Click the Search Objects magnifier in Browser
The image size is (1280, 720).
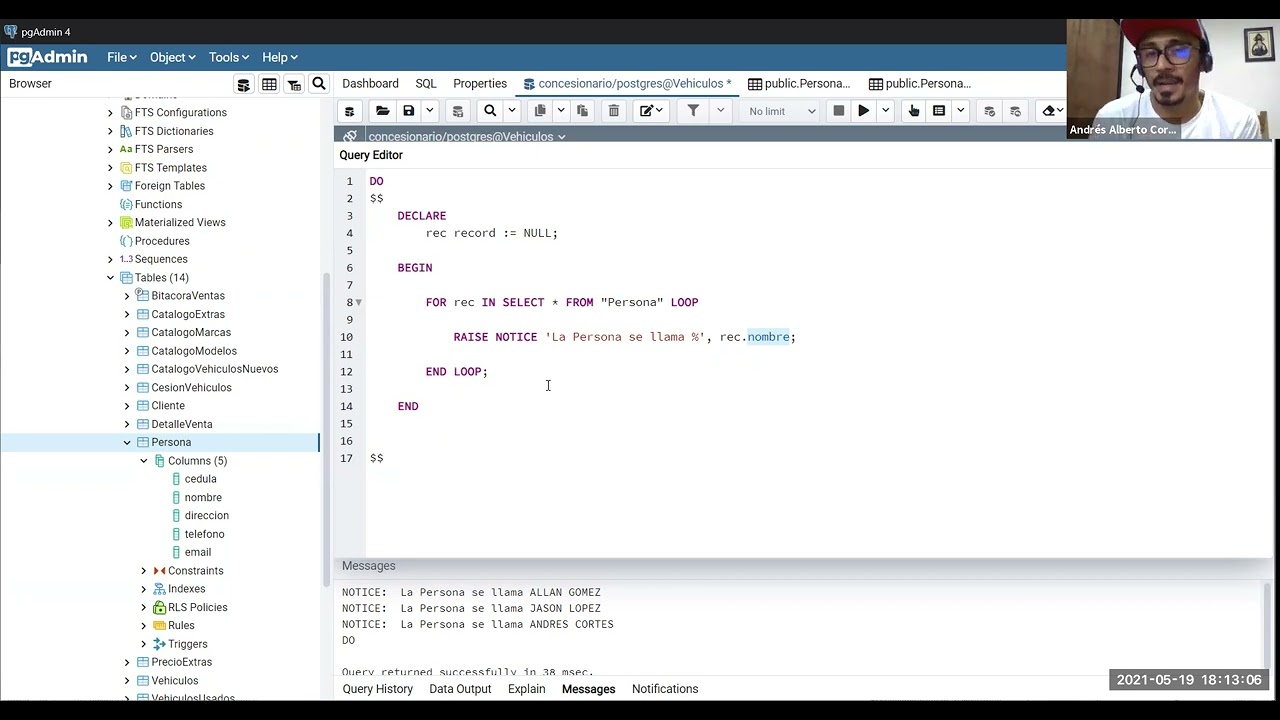pyautogui.click(x=319, y=84)
